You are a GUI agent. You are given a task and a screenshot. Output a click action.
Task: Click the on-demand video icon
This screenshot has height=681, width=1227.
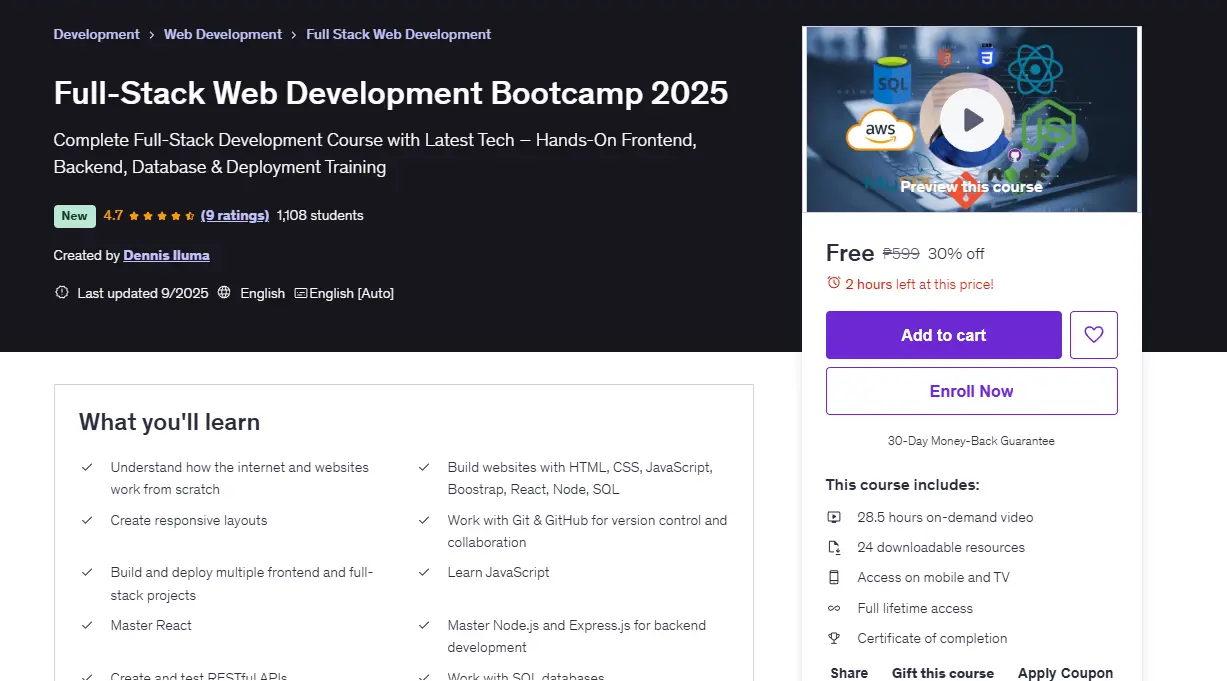coord(834,517)
